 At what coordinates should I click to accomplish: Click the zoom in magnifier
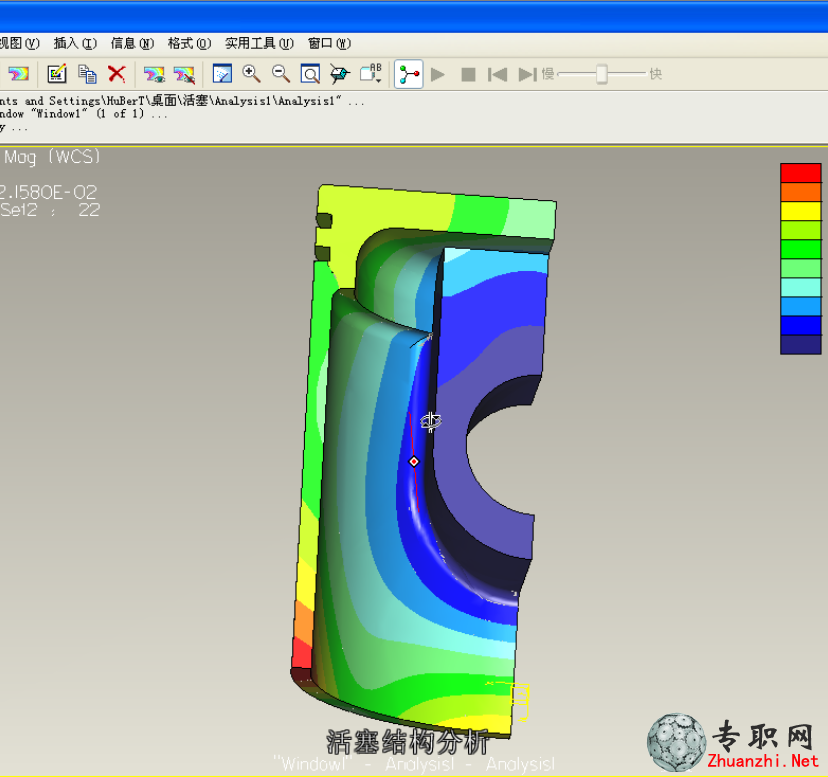[x=251, y=74]
